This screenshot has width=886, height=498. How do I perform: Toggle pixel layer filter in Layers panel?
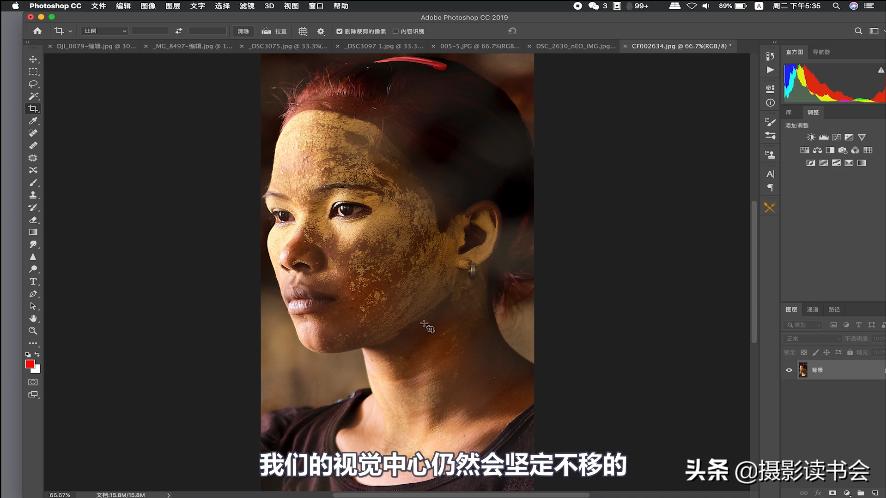(x=833, y=325)
